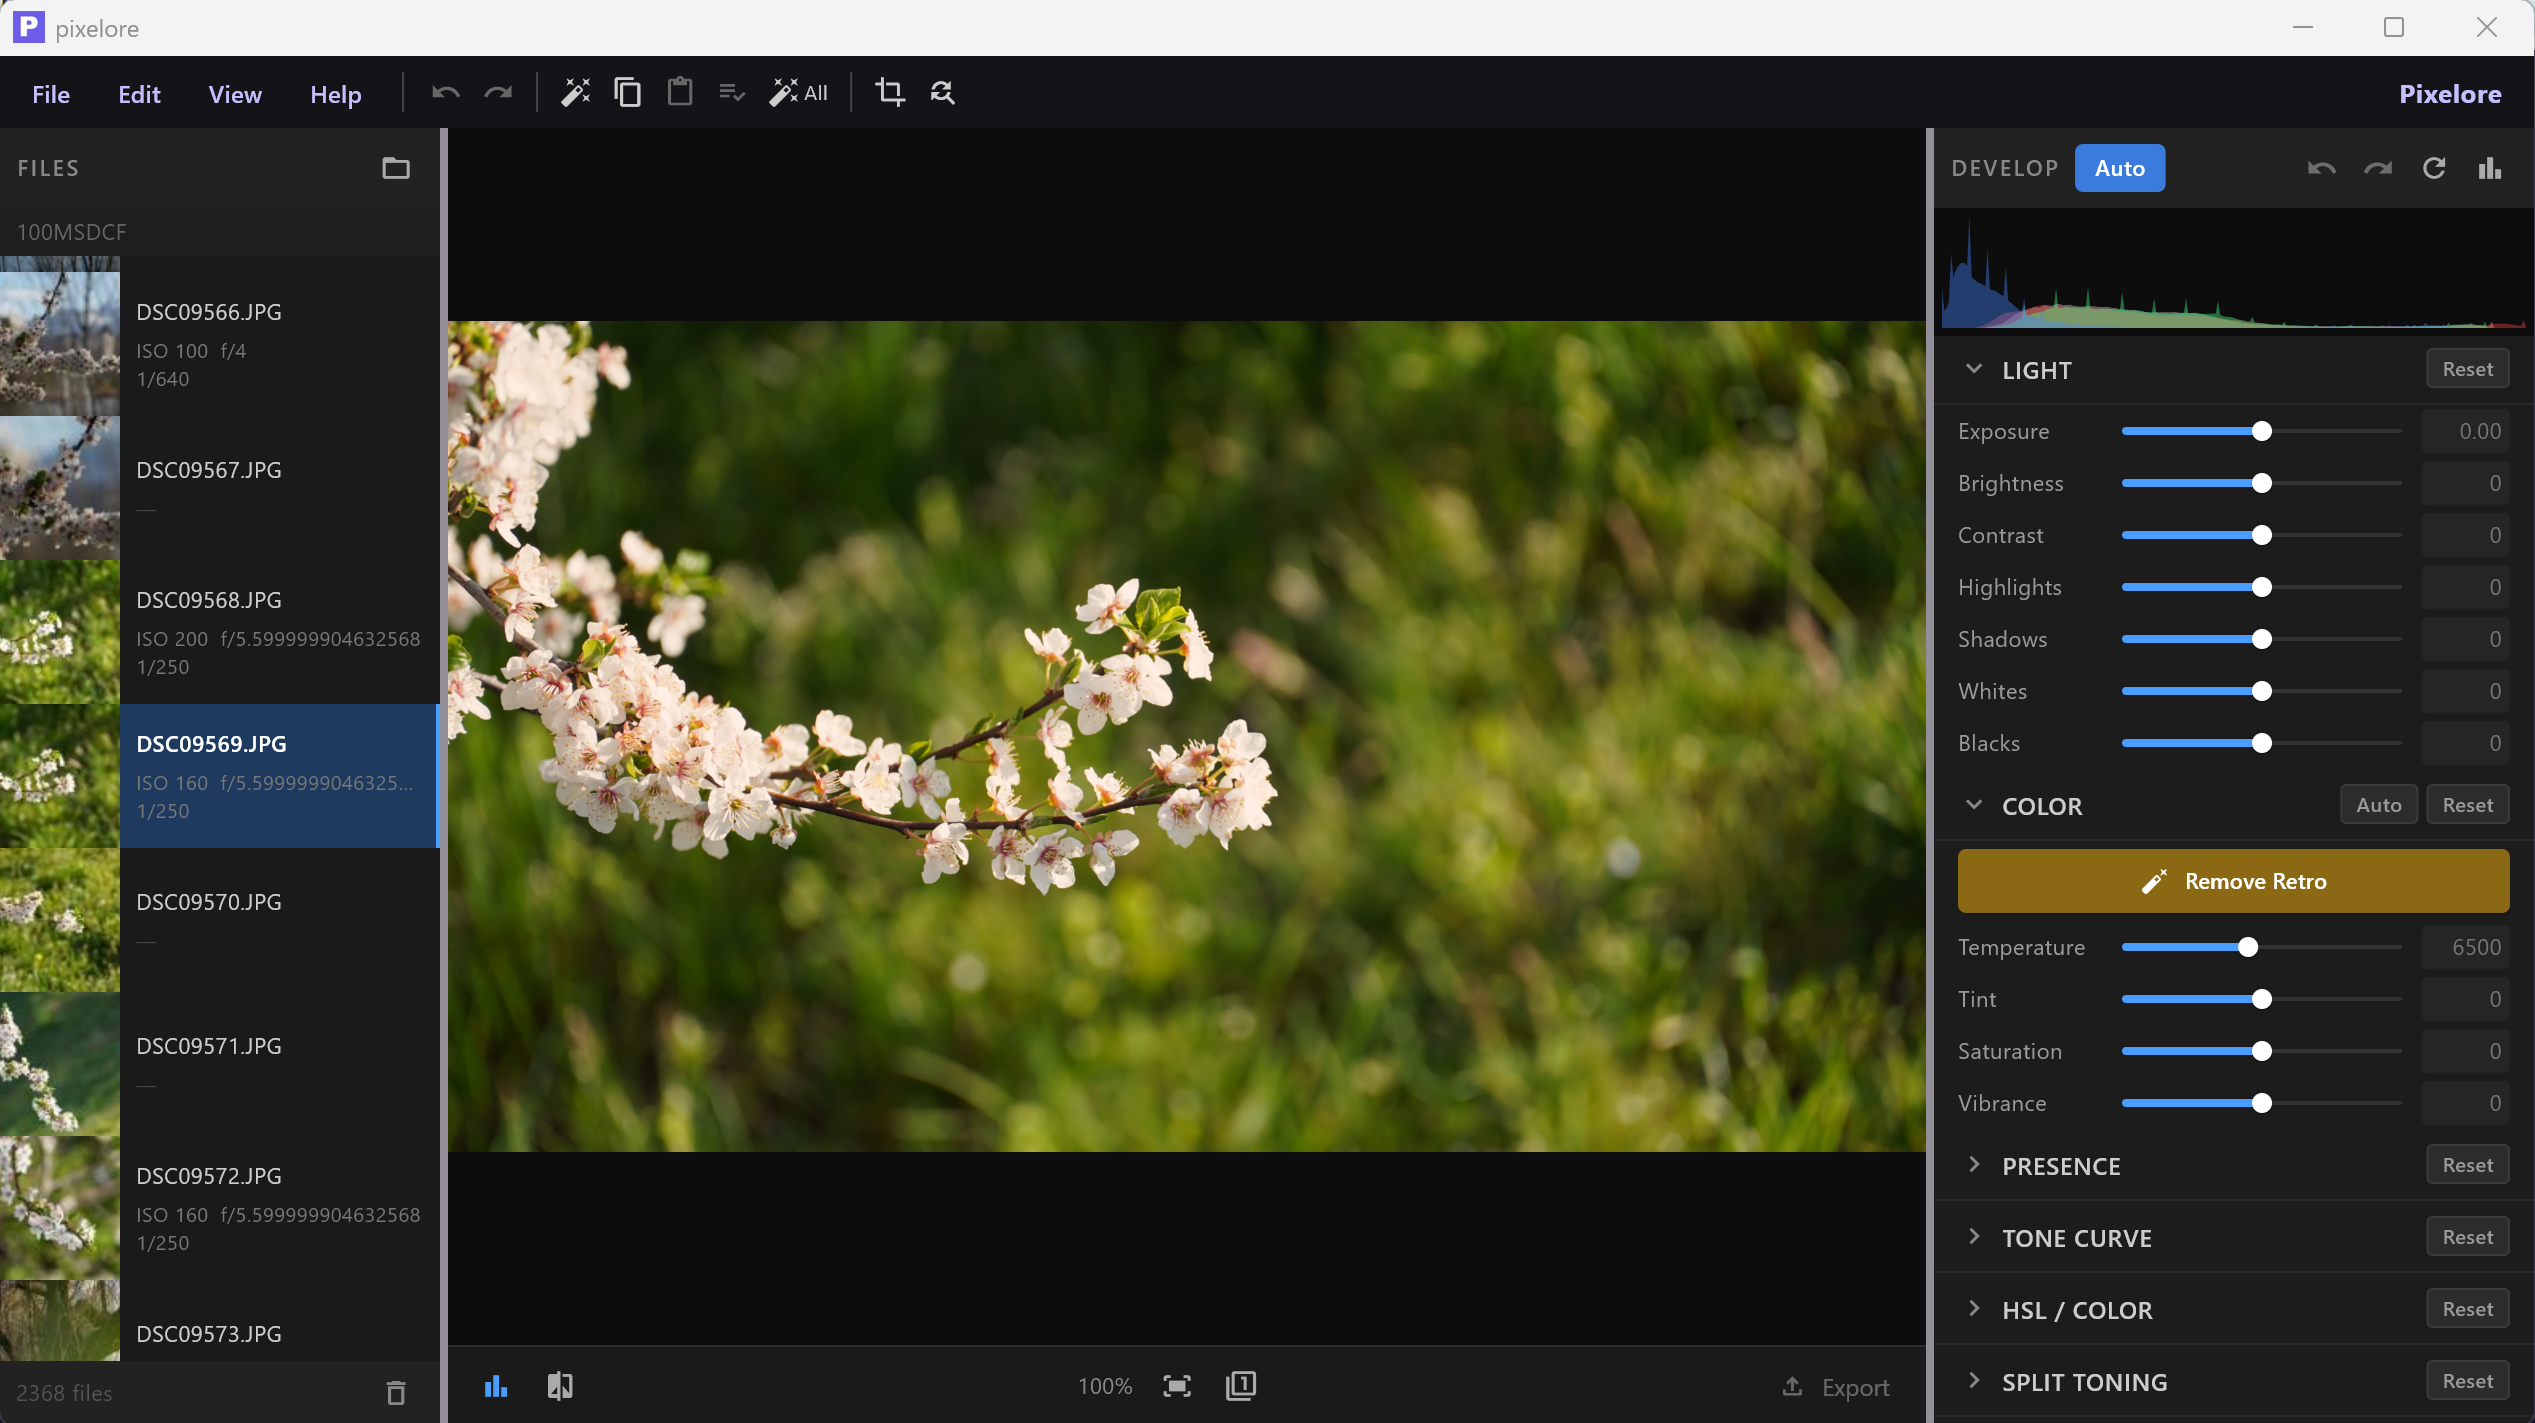Enable Auto develop mode
Screen dimensions: 2535x1423
click(2119, 167)
